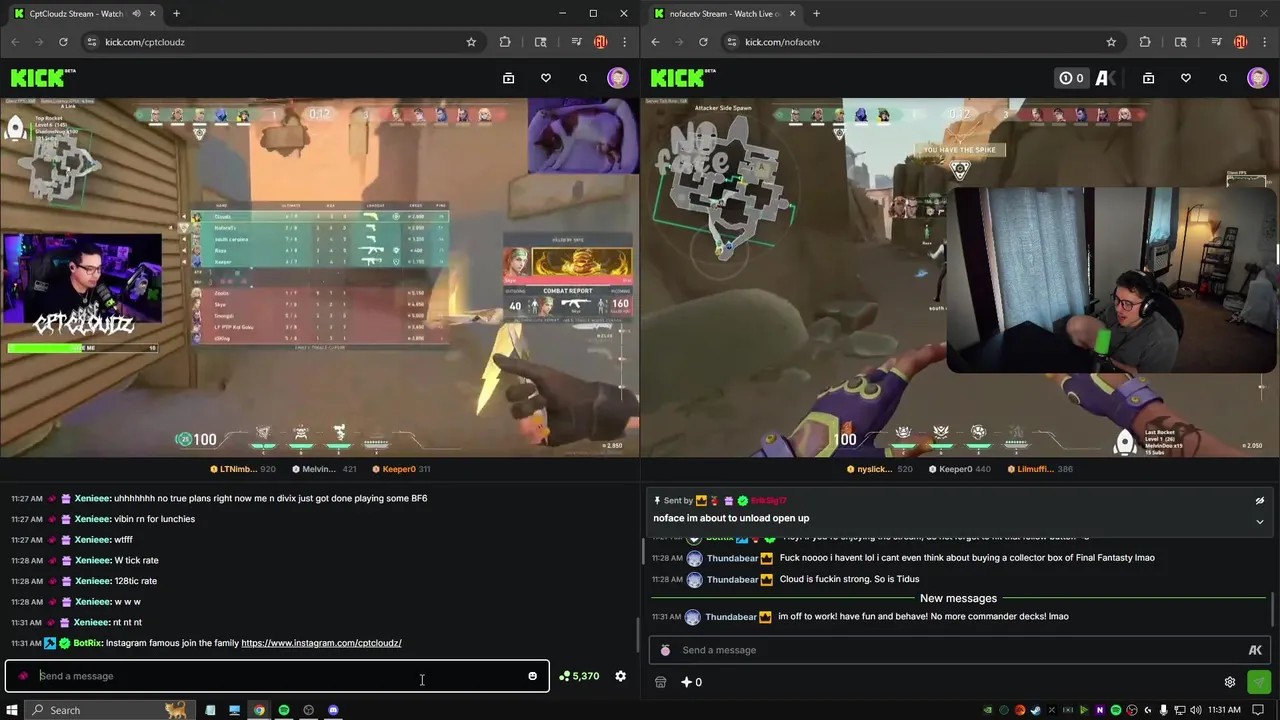
Task: Open the extensions puzzle icon in nofacetv window
Action: [x=1145, y=42]
